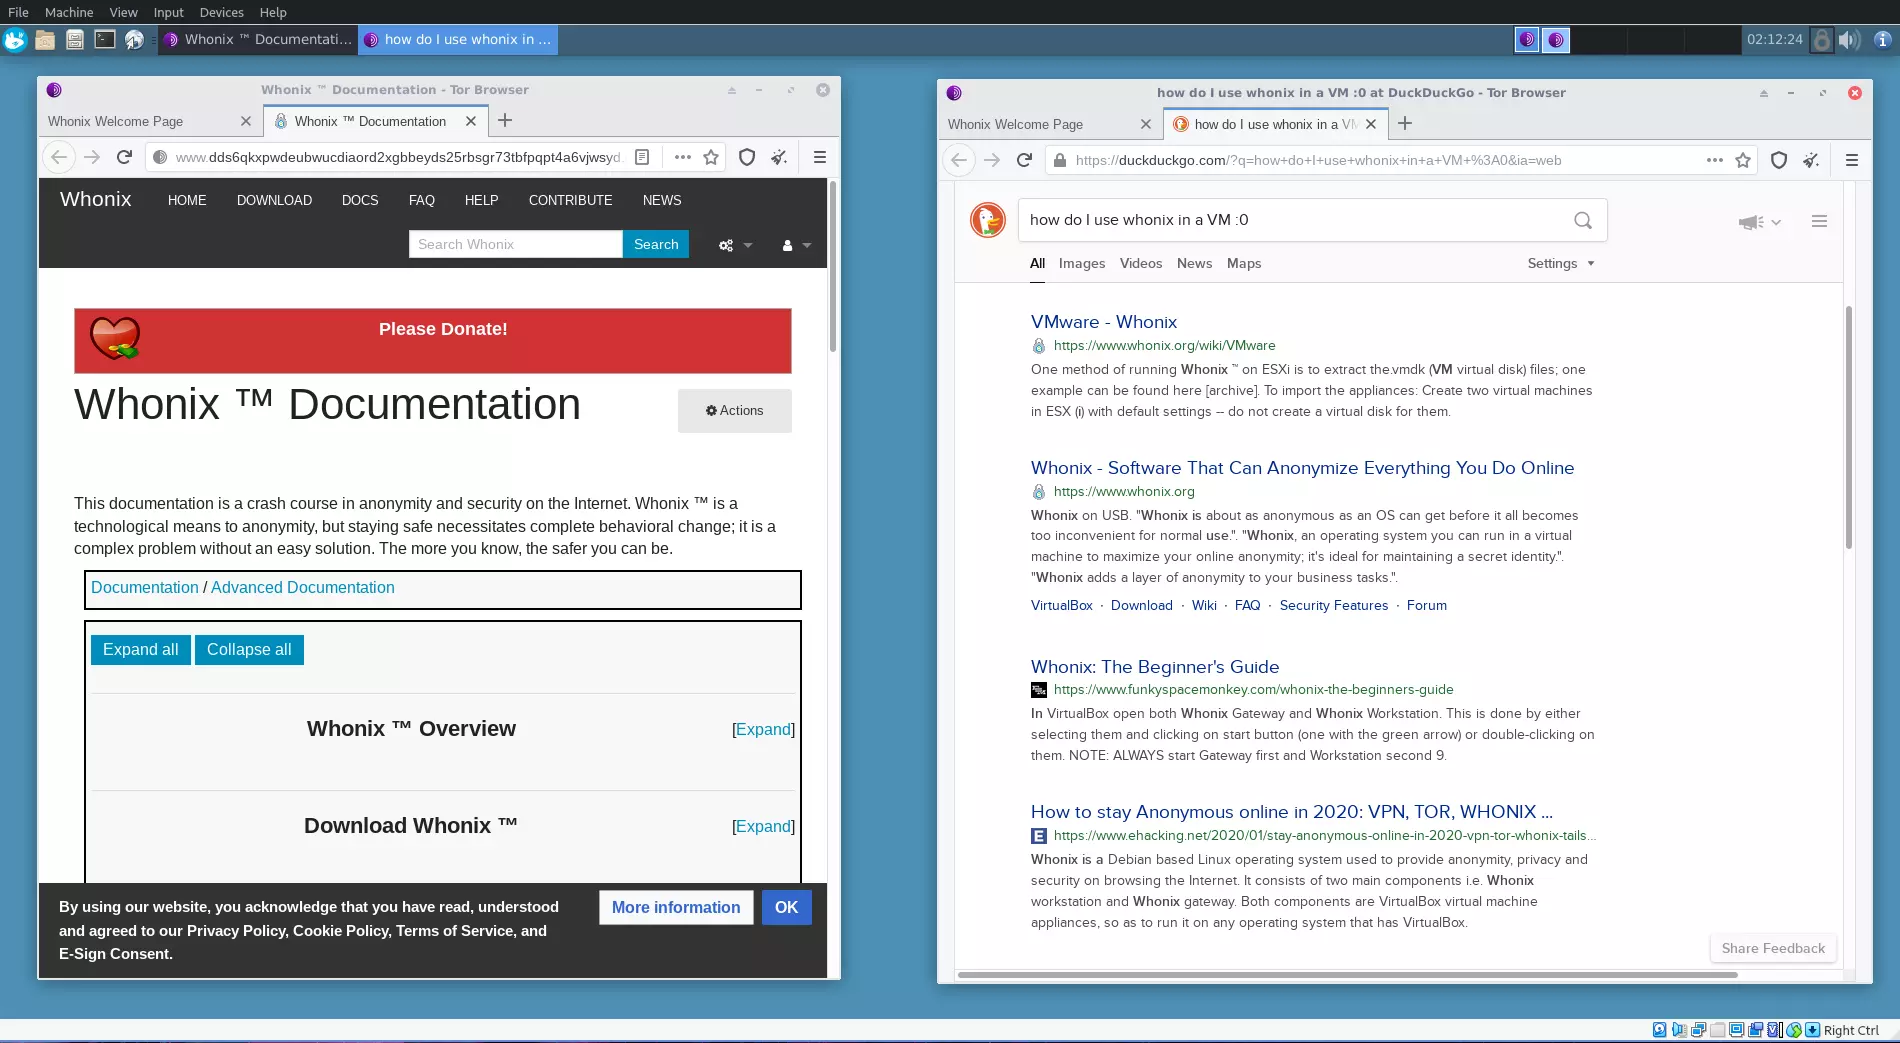Viewport: 1900px width, 1043px height.
Task: Open hamburger menu in Whonix Documentation window
Action: pos(819,157)
